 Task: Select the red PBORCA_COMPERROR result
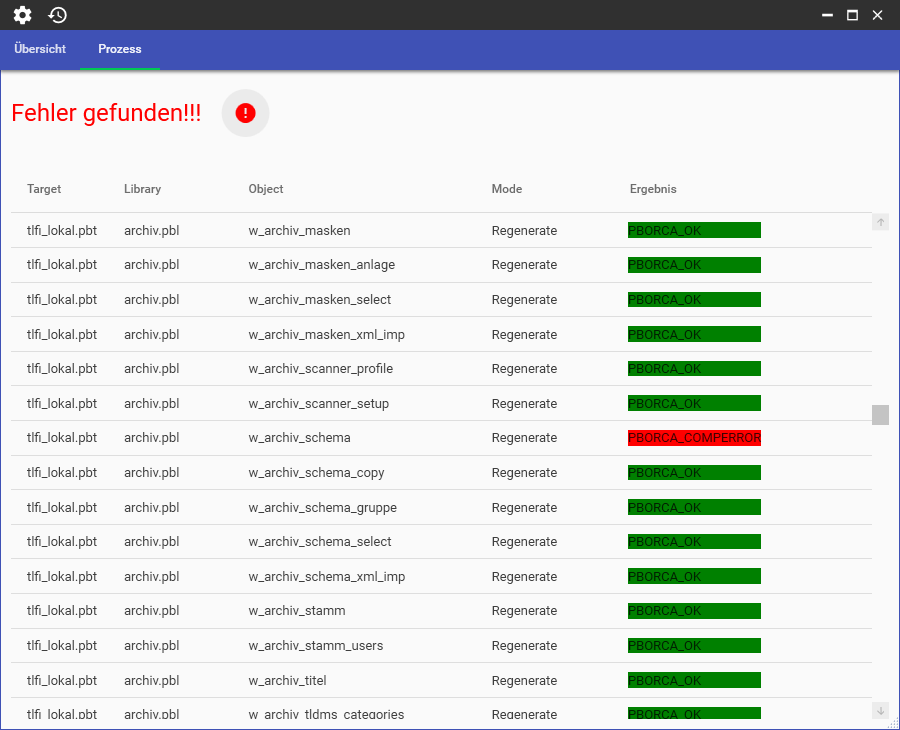(694, 438)
